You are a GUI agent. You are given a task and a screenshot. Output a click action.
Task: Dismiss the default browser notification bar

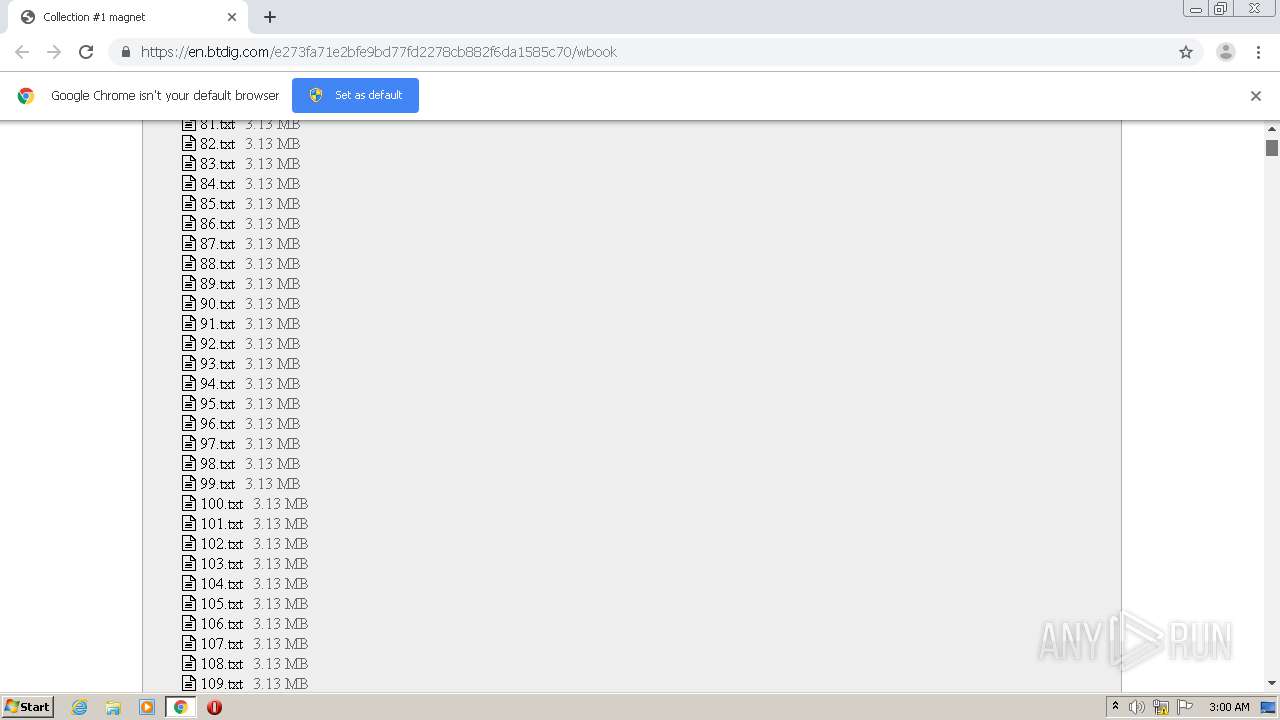(1256, 96)
